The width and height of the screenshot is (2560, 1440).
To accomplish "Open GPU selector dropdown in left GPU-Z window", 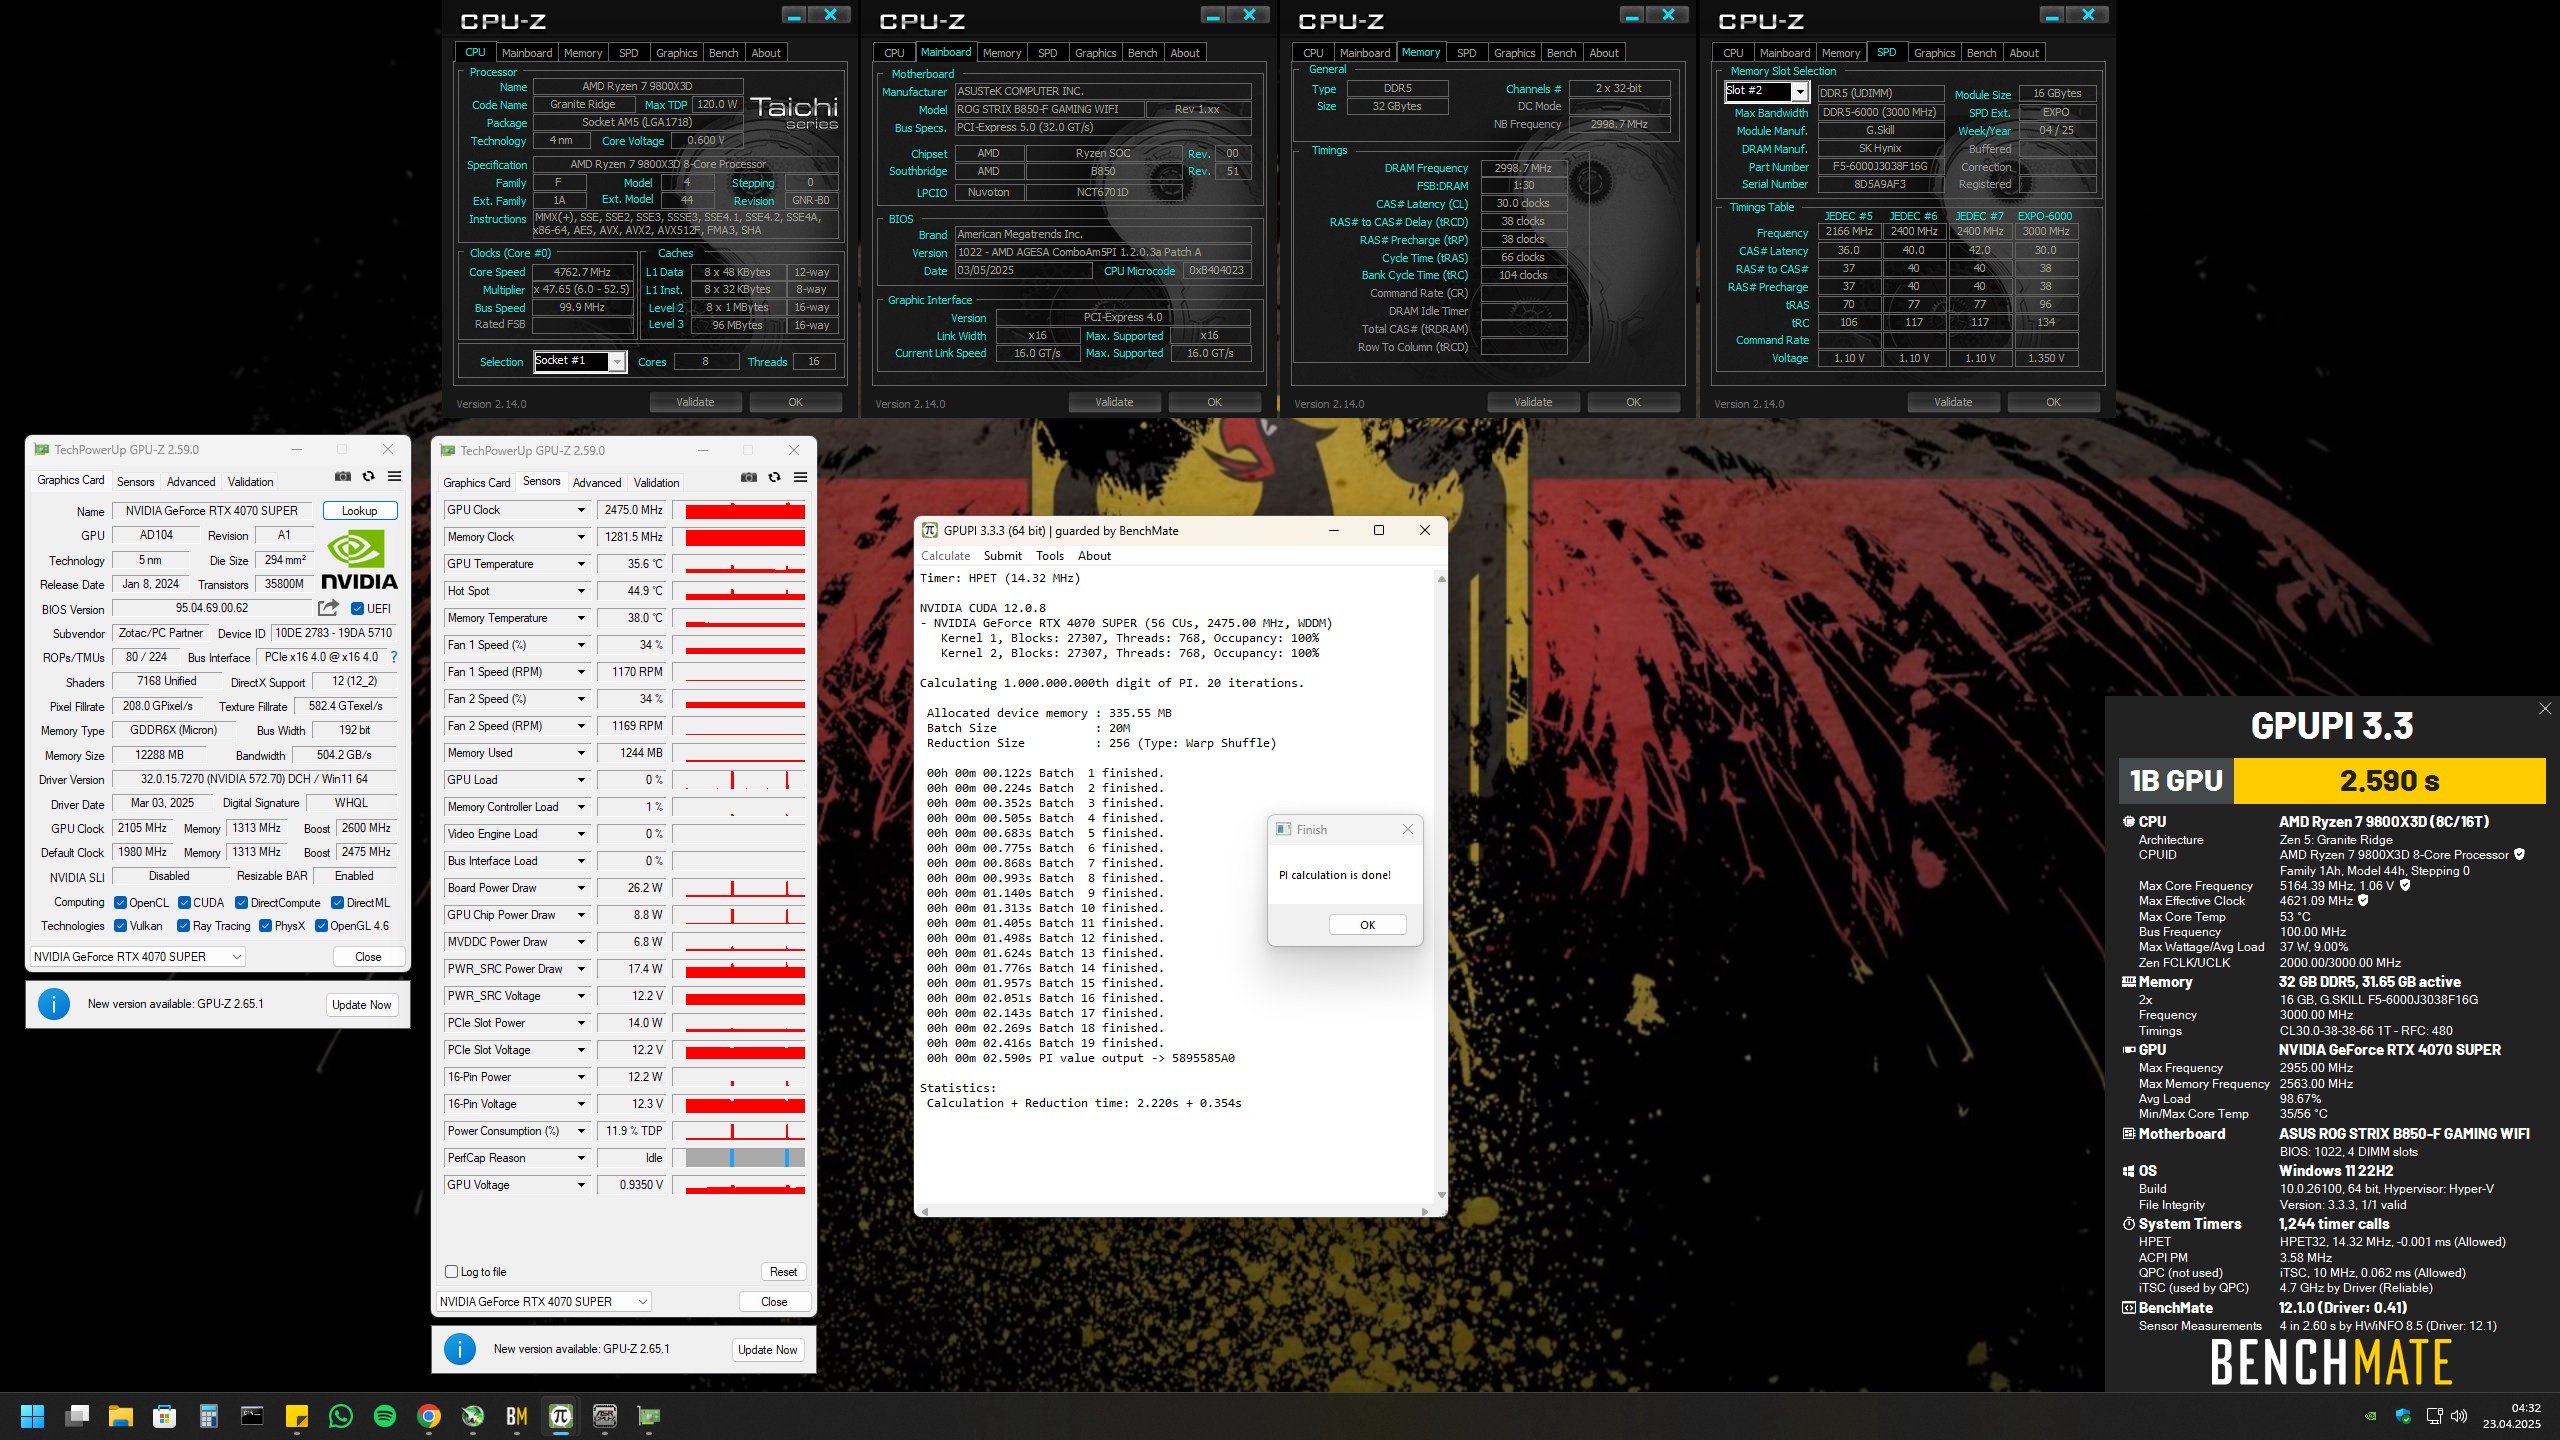I will click(138, 957).
